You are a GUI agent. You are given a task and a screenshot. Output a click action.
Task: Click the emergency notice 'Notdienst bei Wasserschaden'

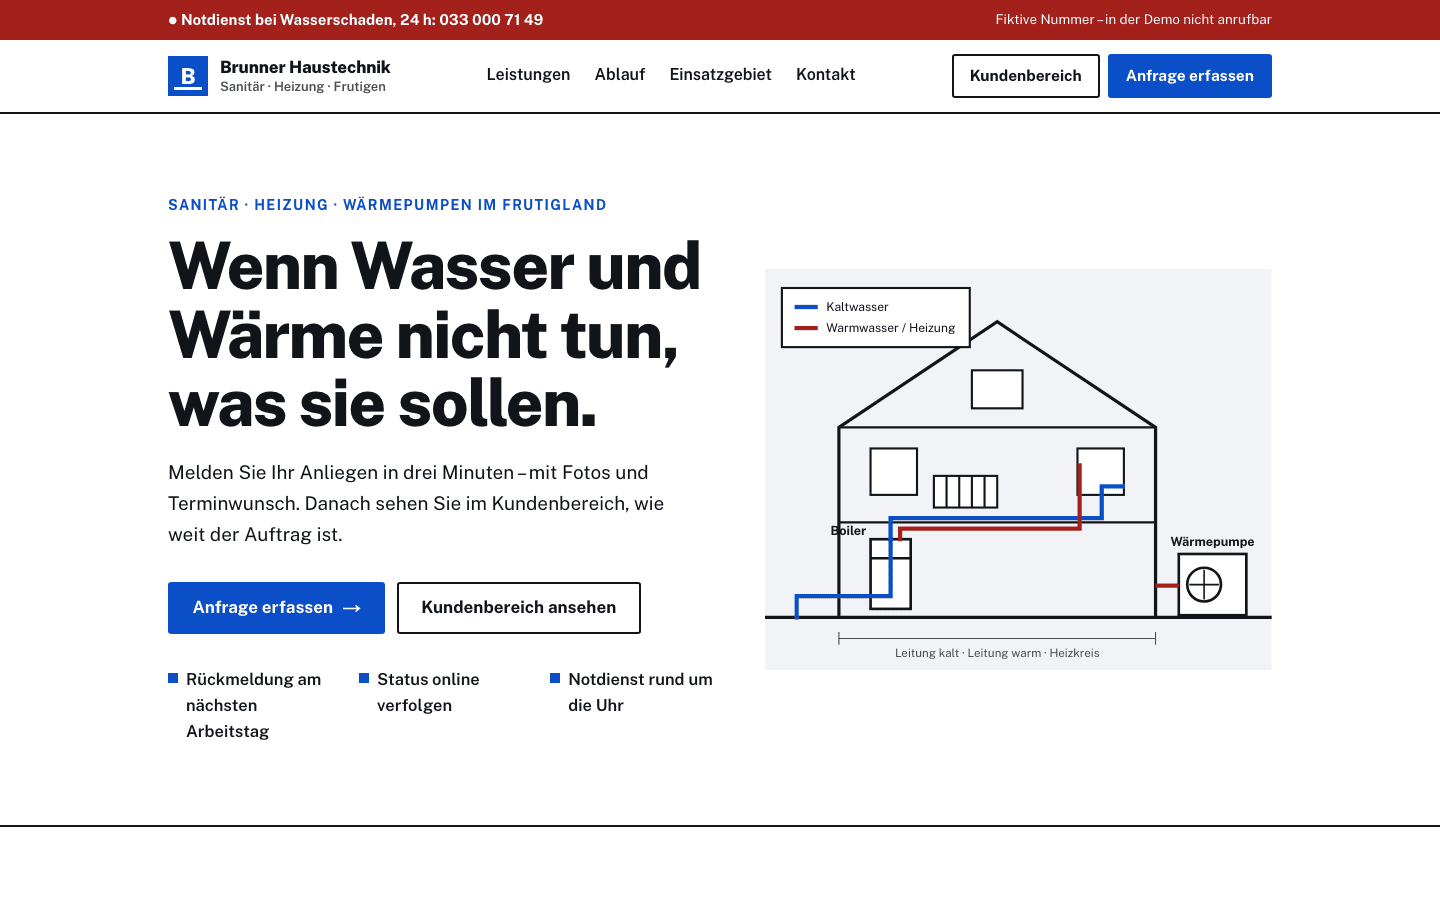[x=356, y=20]
